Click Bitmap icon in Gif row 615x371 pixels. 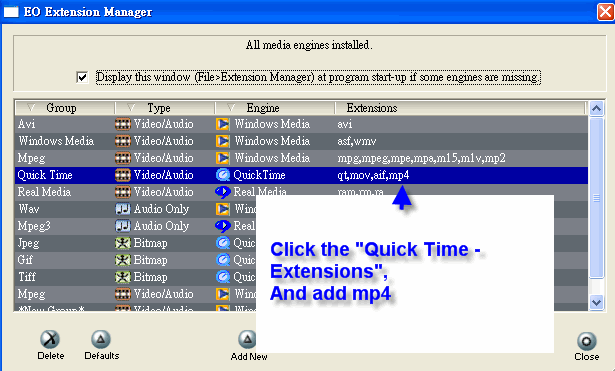tap(122, 260)
